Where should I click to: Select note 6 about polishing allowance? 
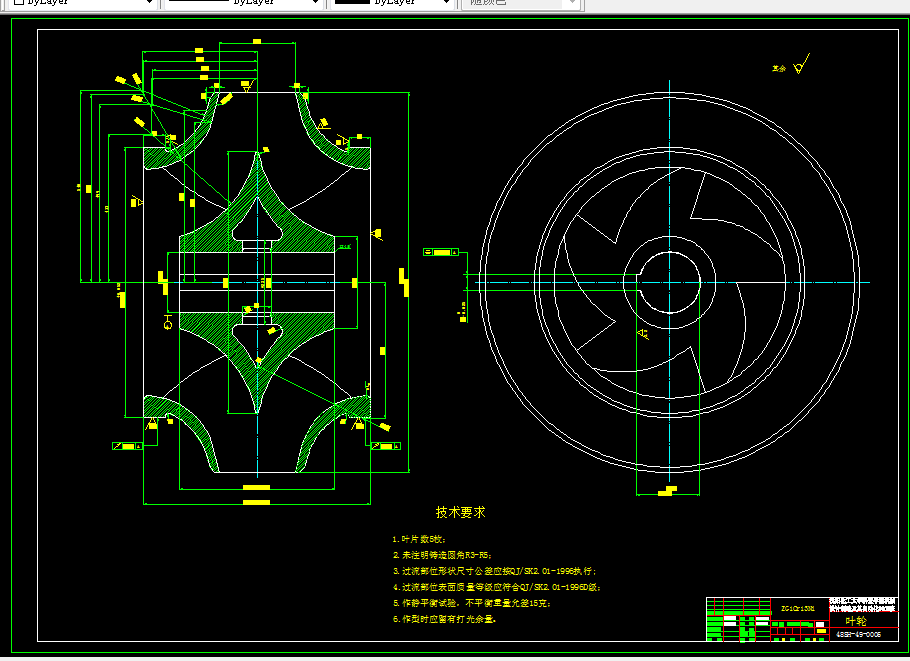(x=445, y=619)
